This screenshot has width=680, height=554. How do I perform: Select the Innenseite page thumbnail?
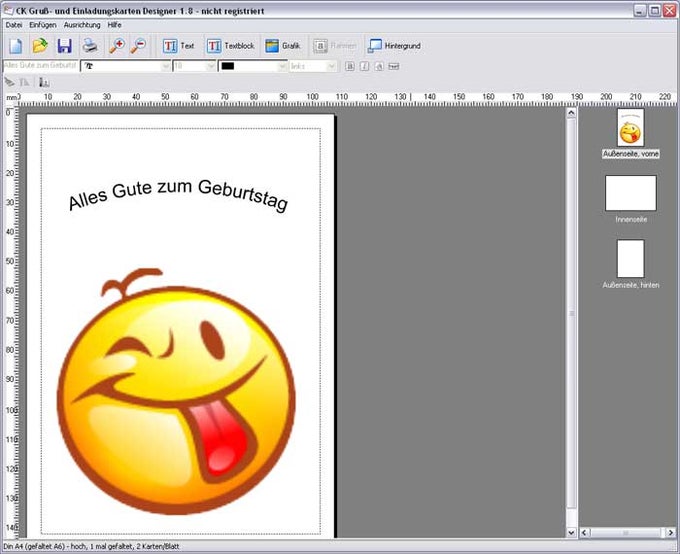631,194
